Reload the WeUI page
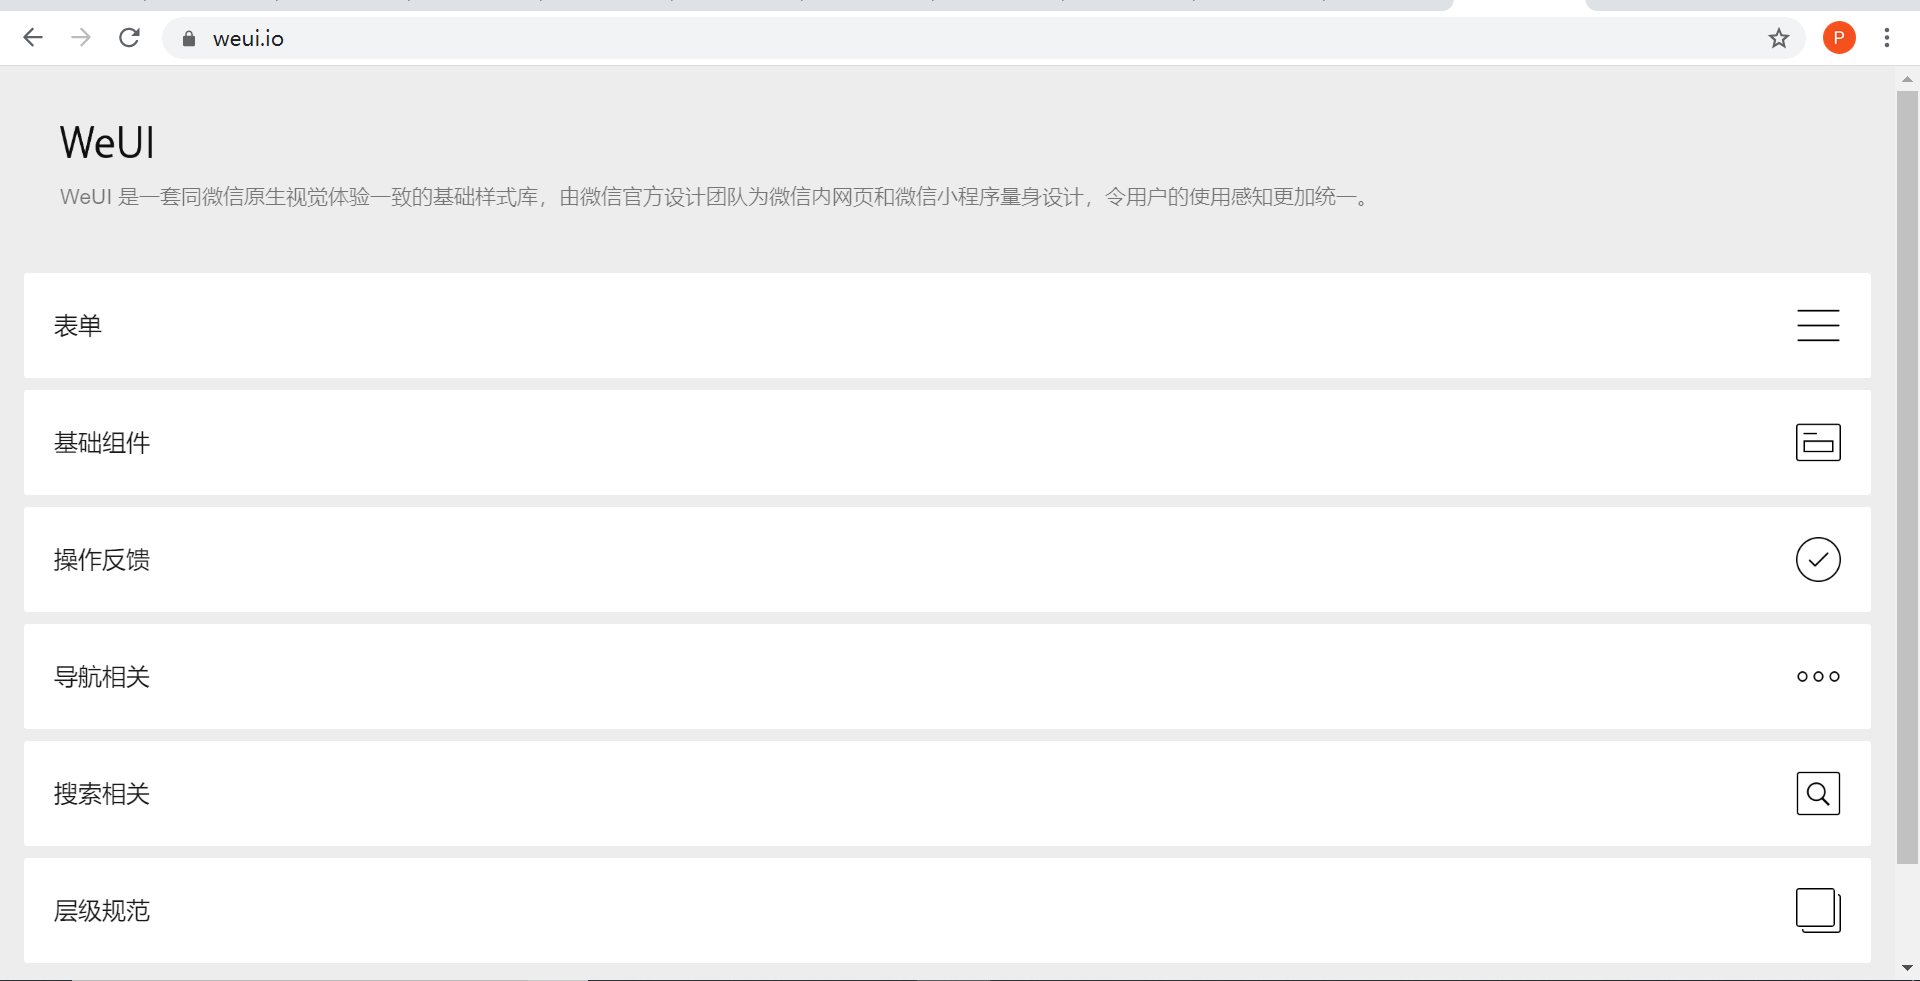The height and width of the screenshot is (981, 1920). [129, 37]
